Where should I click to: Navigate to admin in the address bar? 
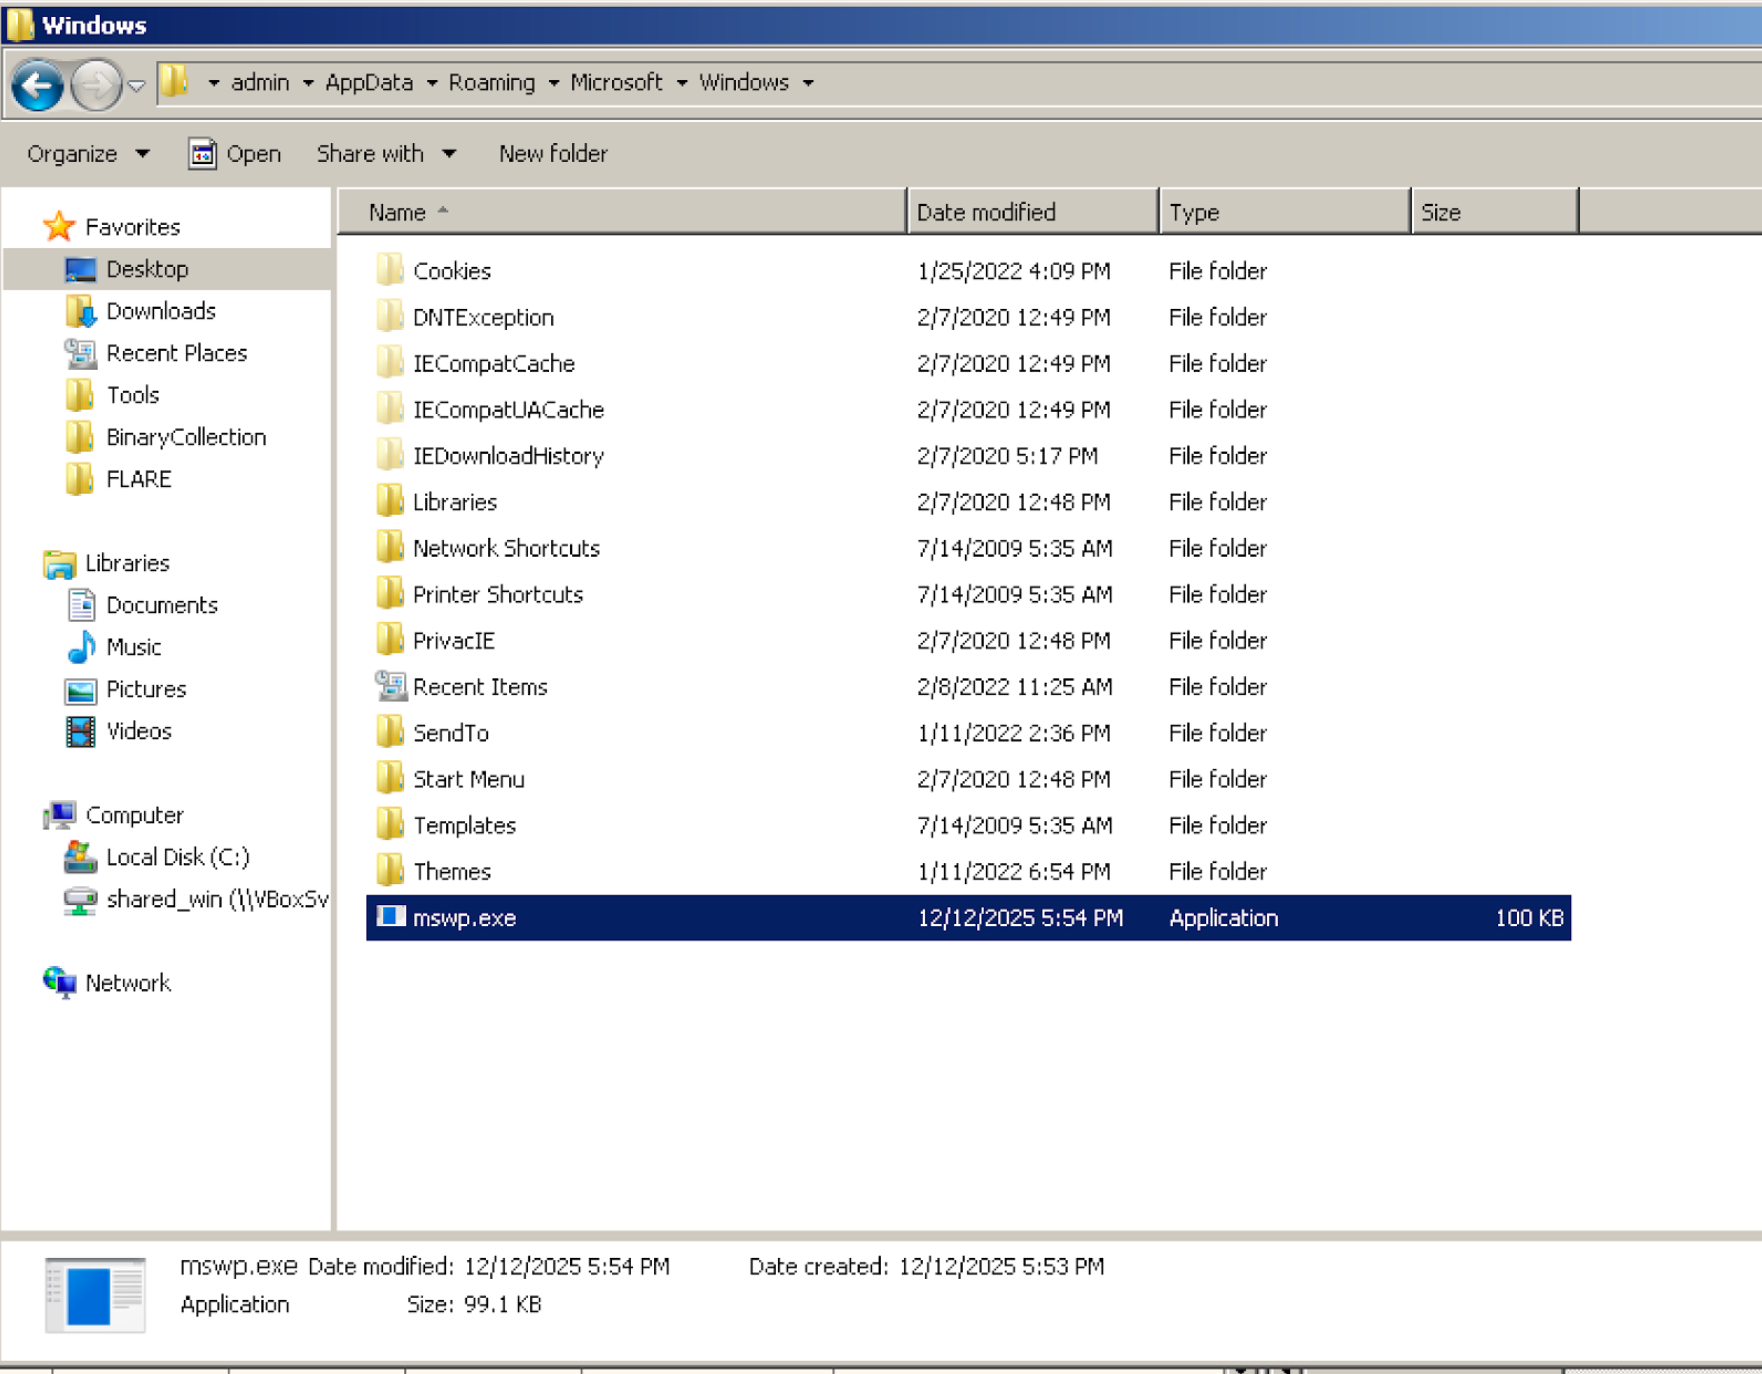point(260,83)
